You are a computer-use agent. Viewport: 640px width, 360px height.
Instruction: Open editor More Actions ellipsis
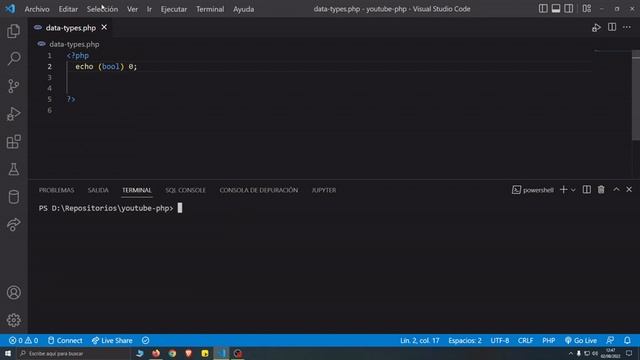[627, 27]
